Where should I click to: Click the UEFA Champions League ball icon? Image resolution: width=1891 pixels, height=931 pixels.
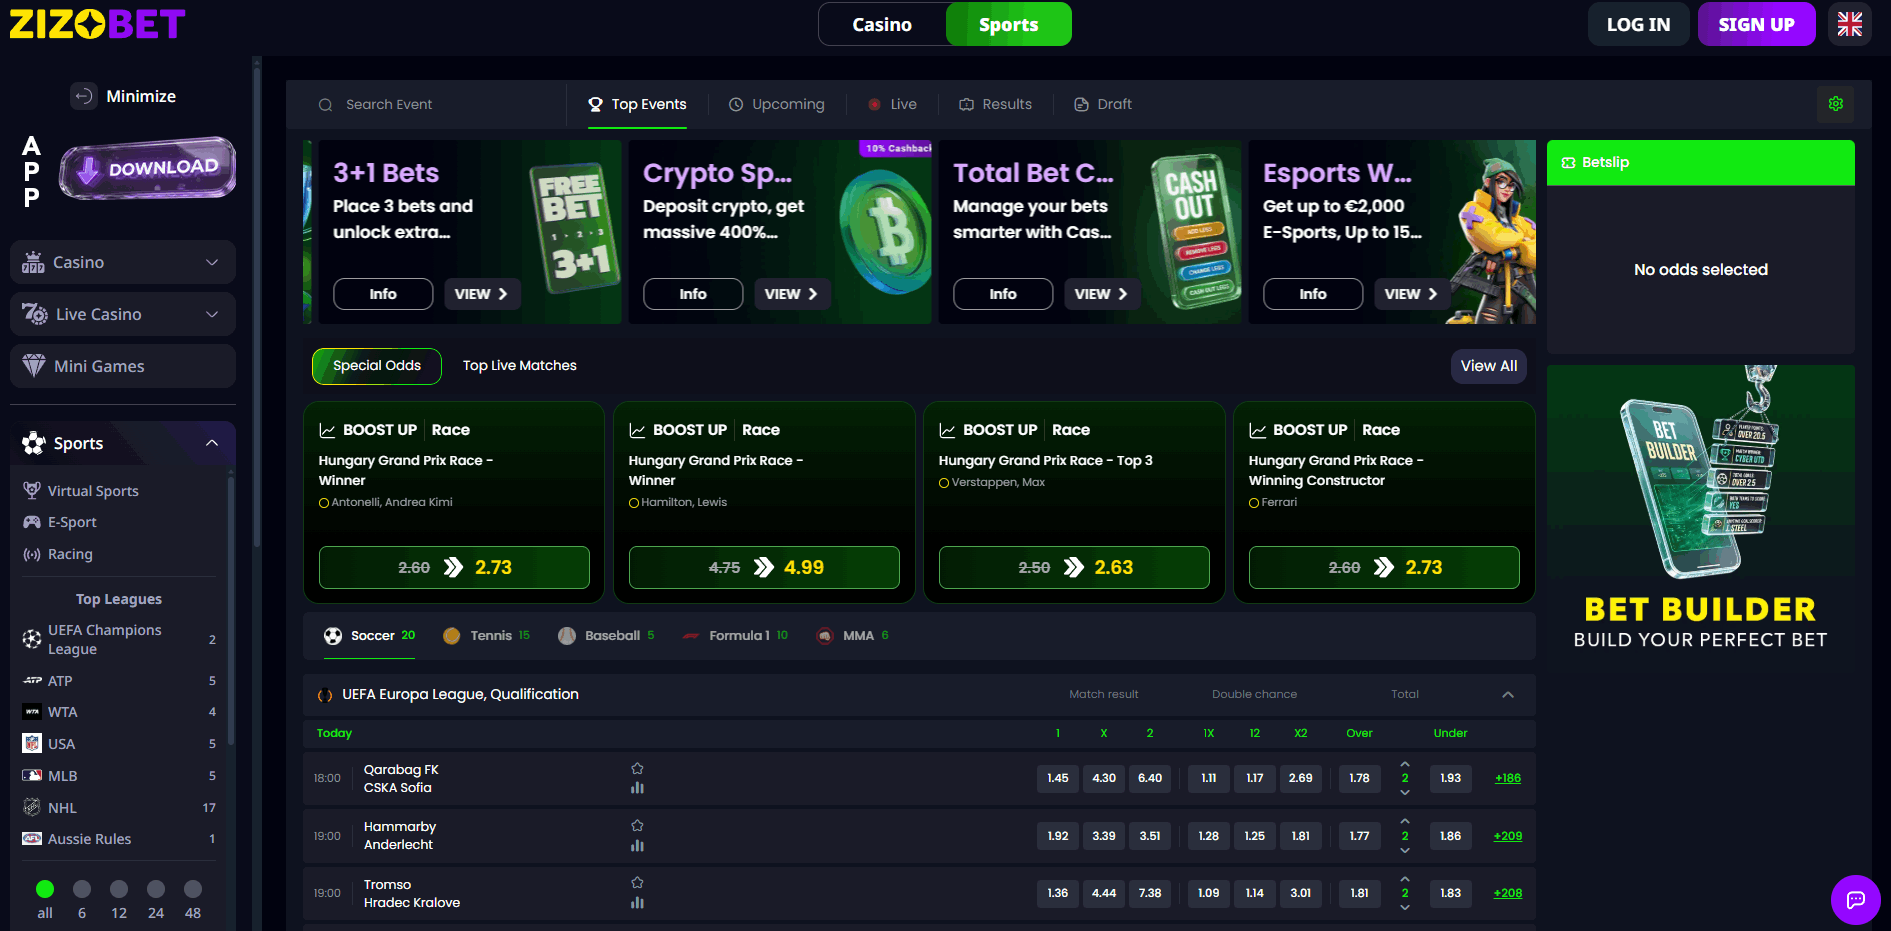pyautogui.click(x=32, y=639)
